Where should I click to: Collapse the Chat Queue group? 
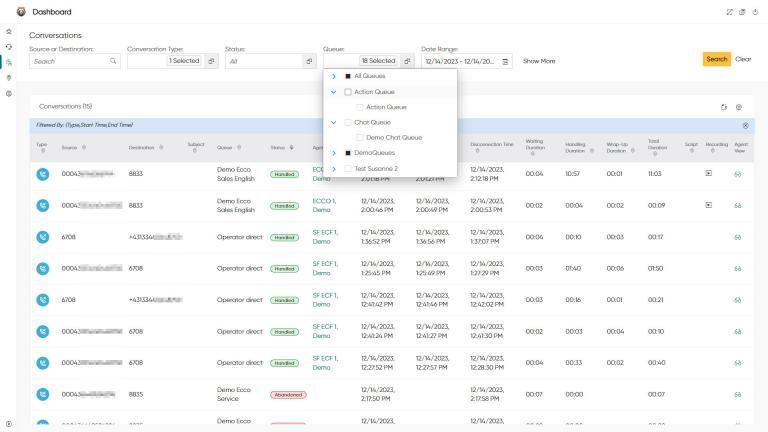coord(334,122)
